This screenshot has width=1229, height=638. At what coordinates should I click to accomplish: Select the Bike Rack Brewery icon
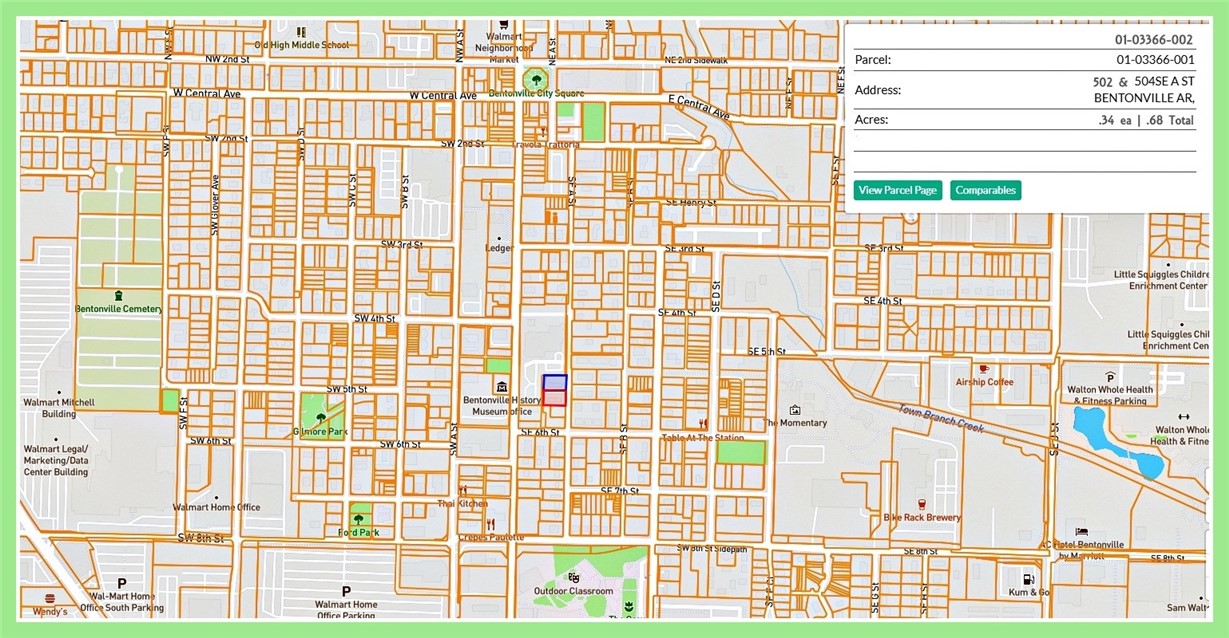click(x=921, y=503)
